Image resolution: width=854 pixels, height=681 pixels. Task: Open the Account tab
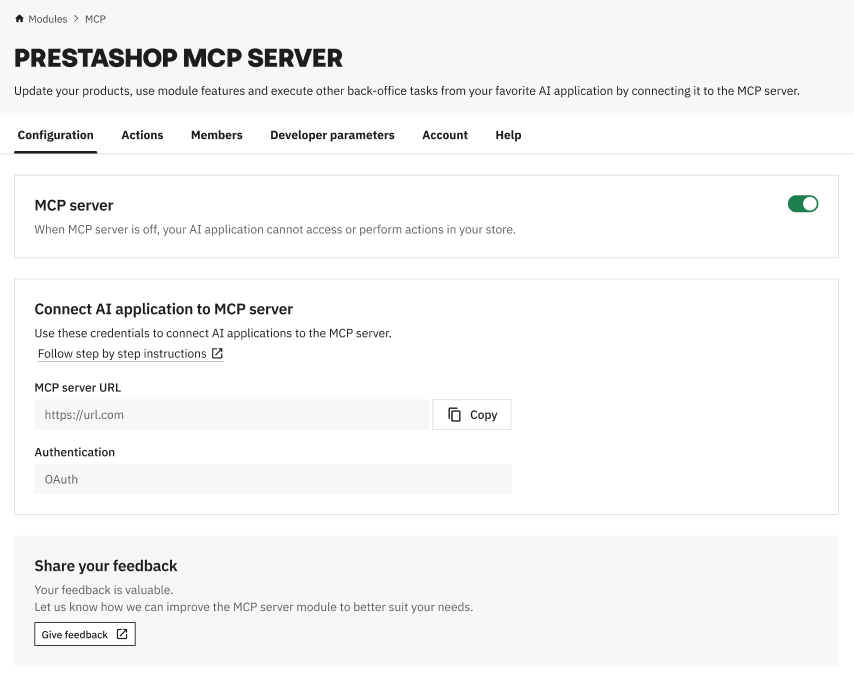[445, 135]
